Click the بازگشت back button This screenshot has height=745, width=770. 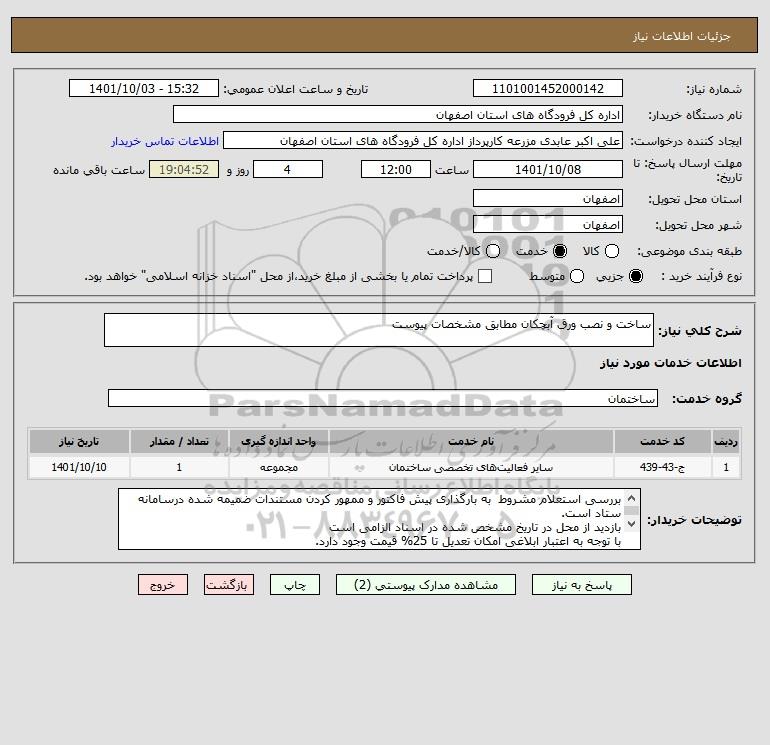229,584
